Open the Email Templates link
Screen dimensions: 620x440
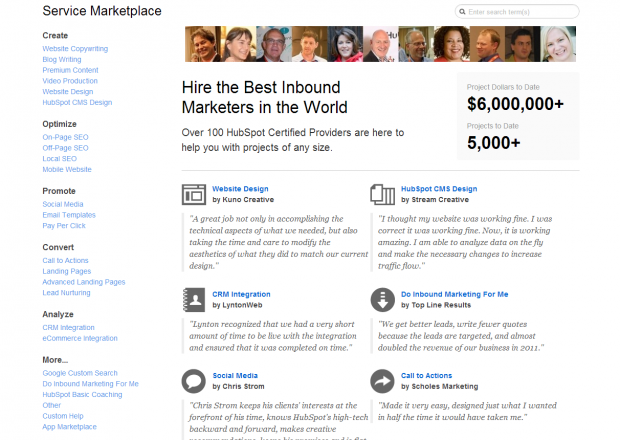pos(69,215)
